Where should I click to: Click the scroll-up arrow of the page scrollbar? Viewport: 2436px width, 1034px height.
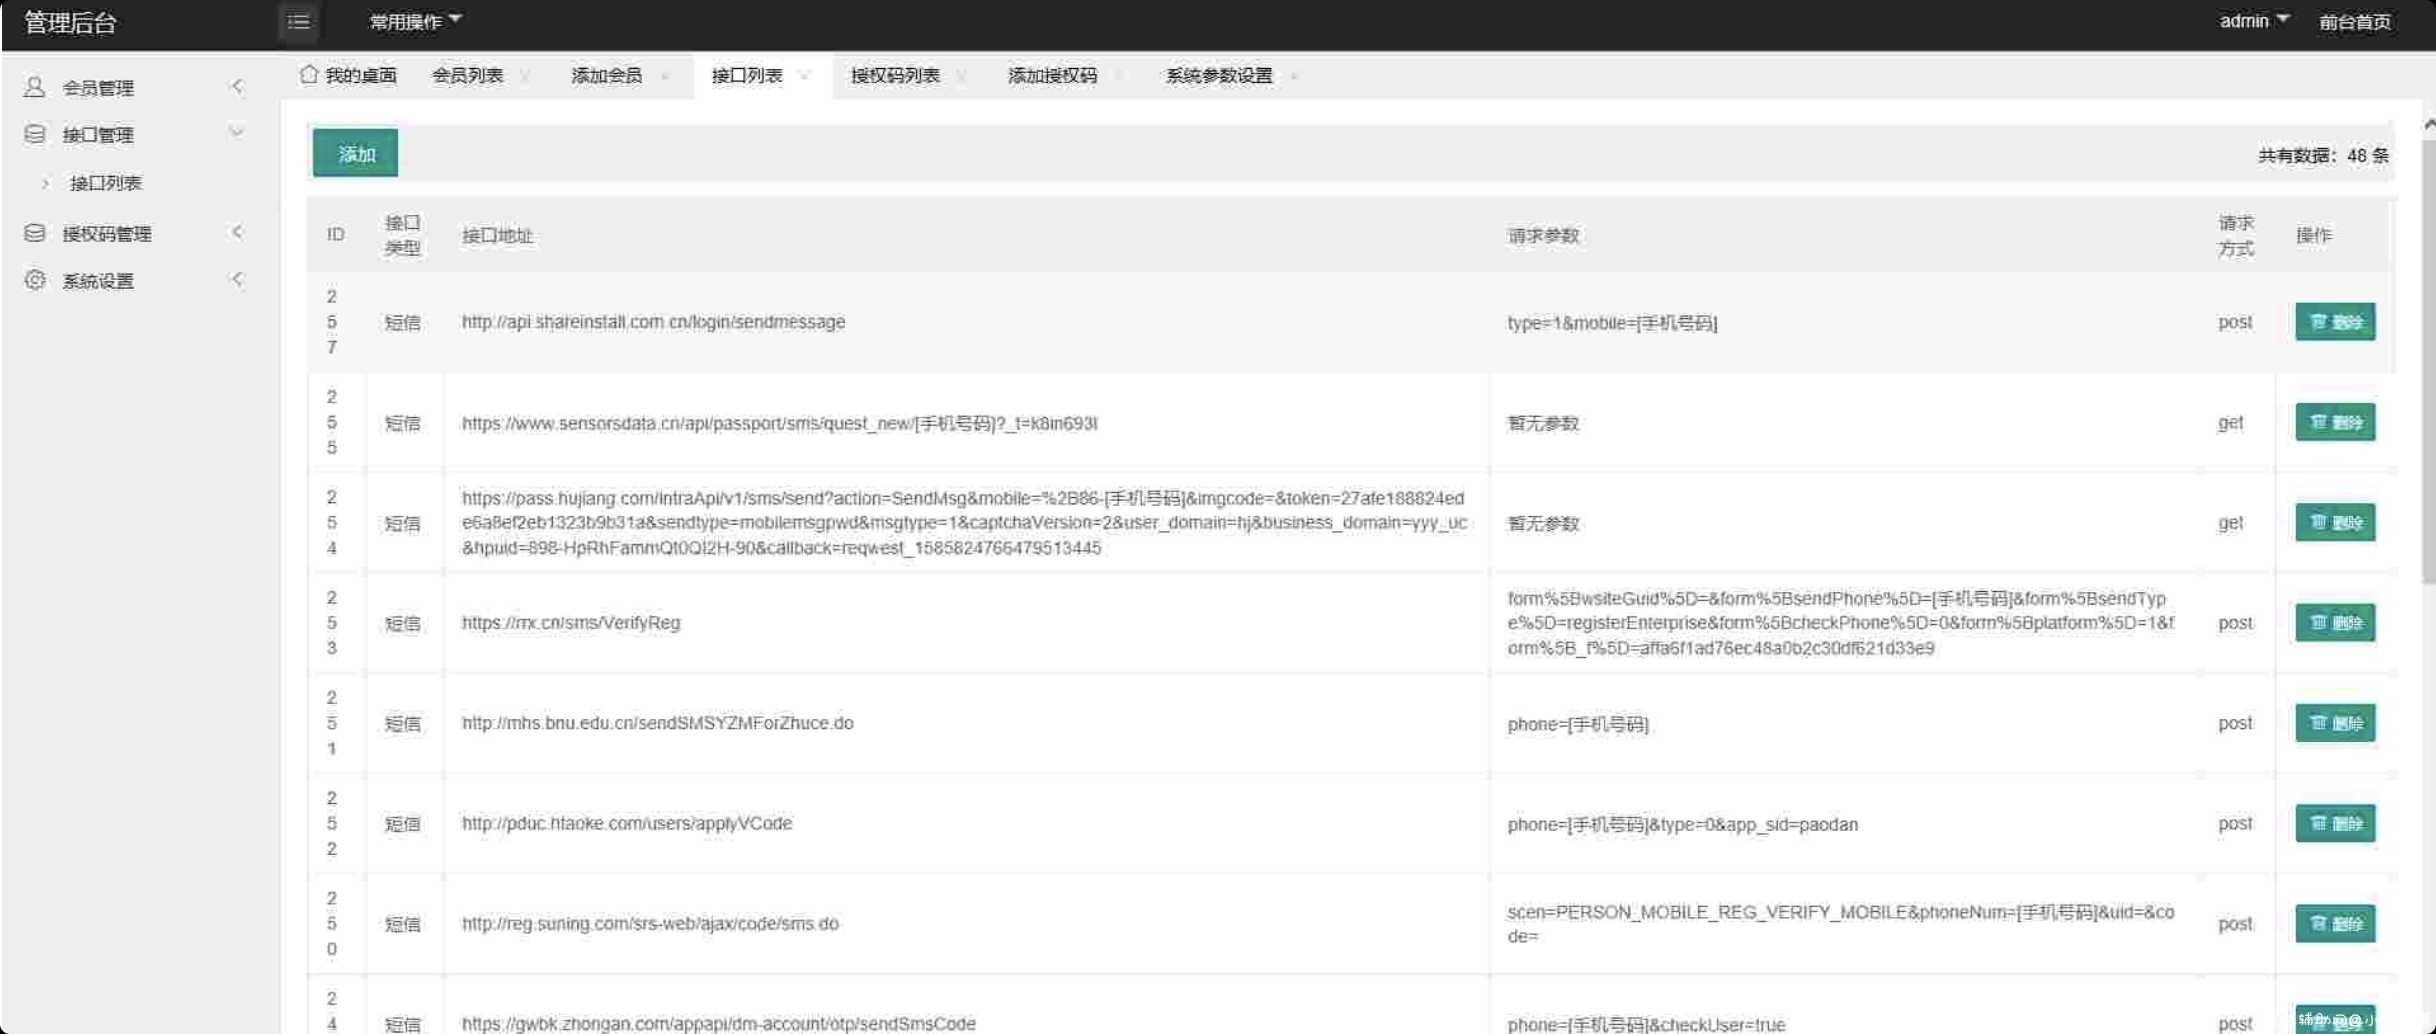pos(2429,124)
